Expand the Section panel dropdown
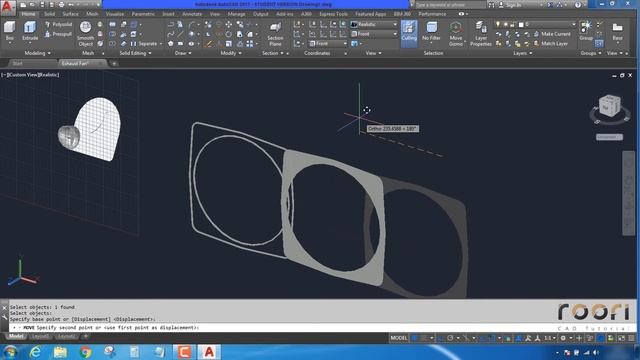 273,53
